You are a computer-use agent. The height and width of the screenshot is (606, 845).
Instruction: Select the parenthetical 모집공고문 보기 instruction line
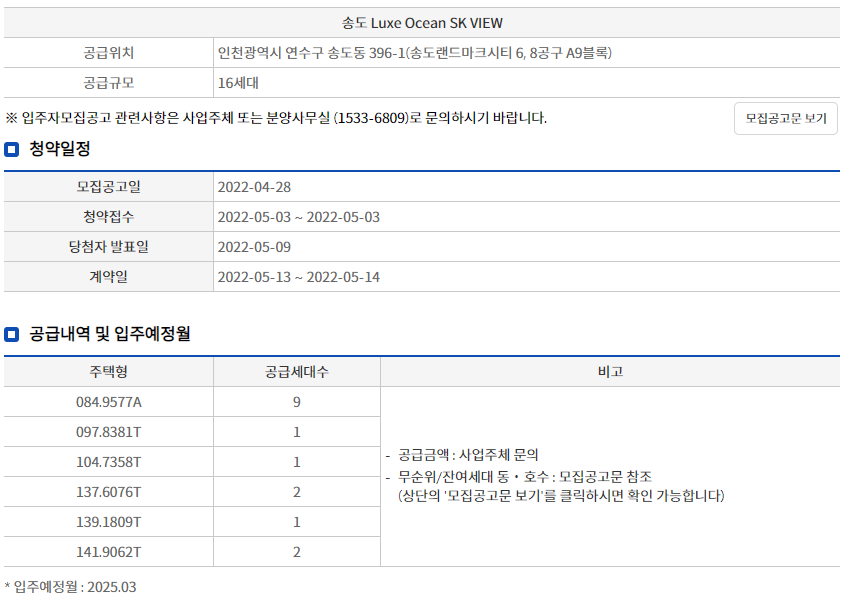(x=561, y=496)
